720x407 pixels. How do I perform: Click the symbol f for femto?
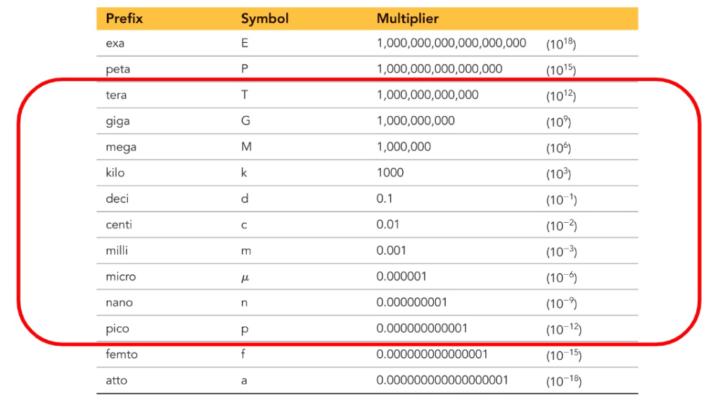(x=243, y=353)
